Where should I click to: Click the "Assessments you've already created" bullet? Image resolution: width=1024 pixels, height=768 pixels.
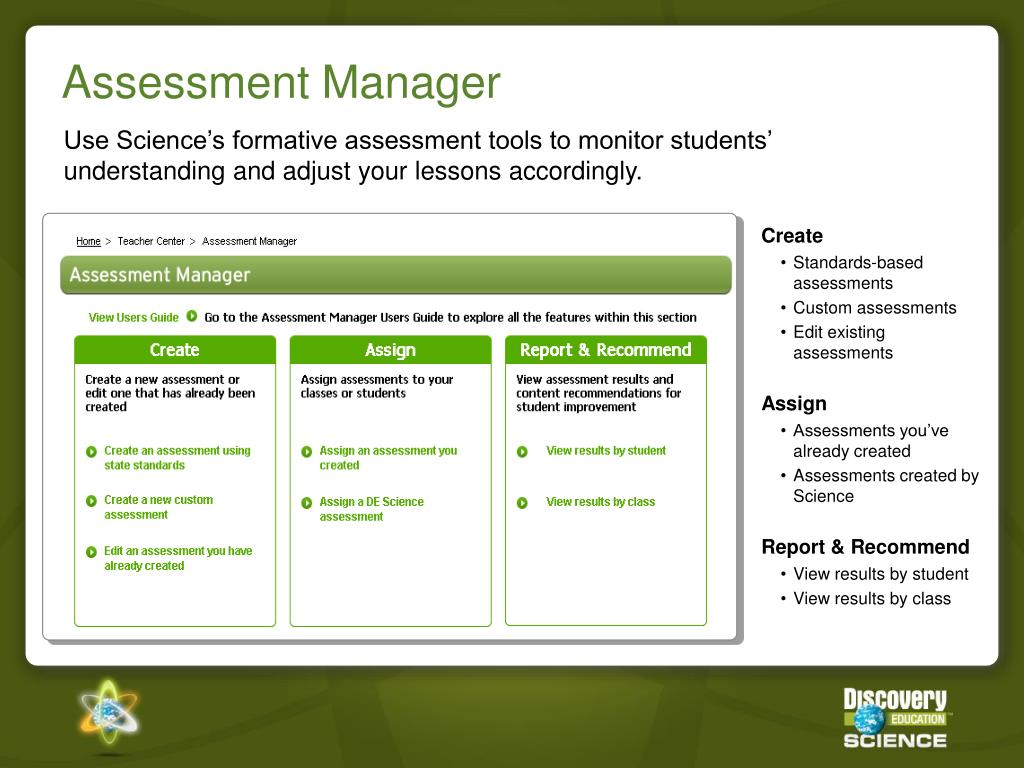[871, 441]
